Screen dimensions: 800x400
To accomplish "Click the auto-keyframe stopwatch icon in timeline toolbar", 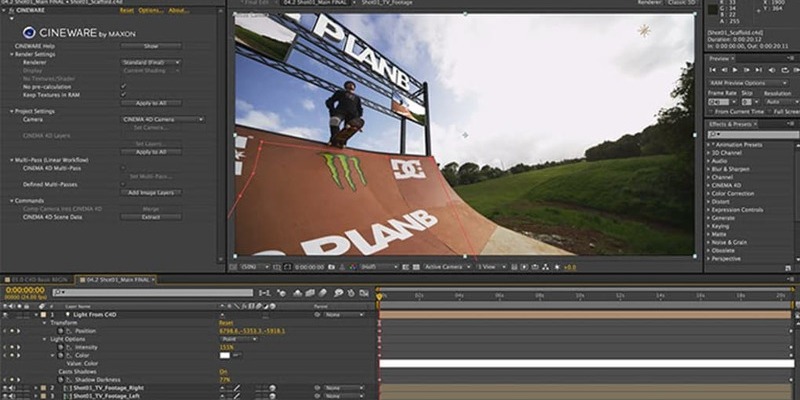I will [x=351, y=293].
